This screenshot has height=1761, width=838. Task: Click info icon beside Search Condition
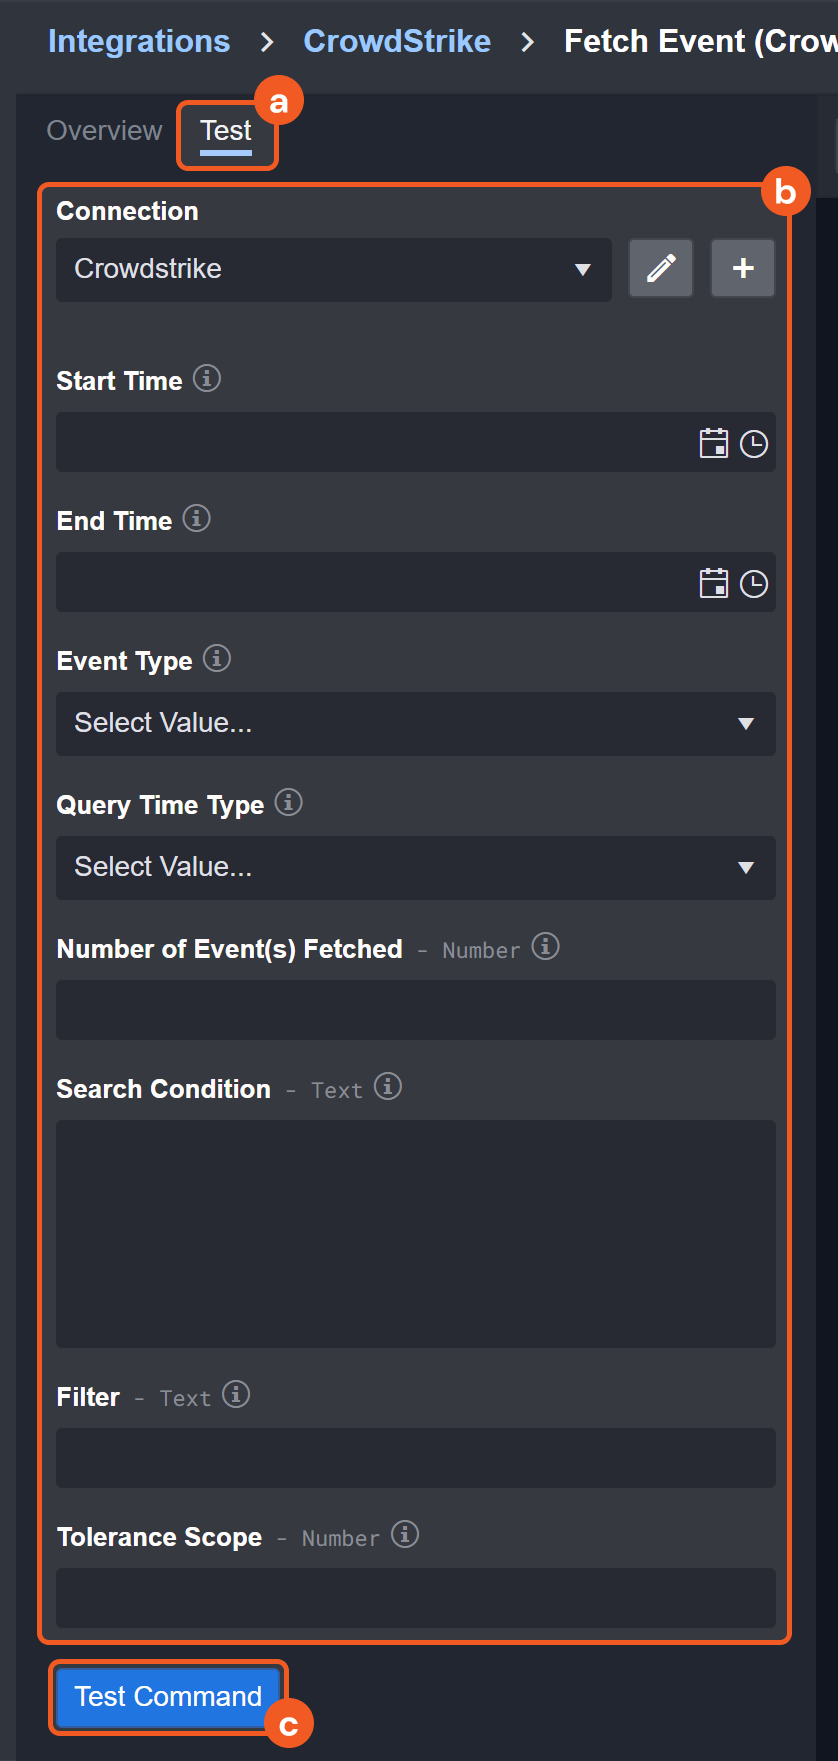point(388,1087)
